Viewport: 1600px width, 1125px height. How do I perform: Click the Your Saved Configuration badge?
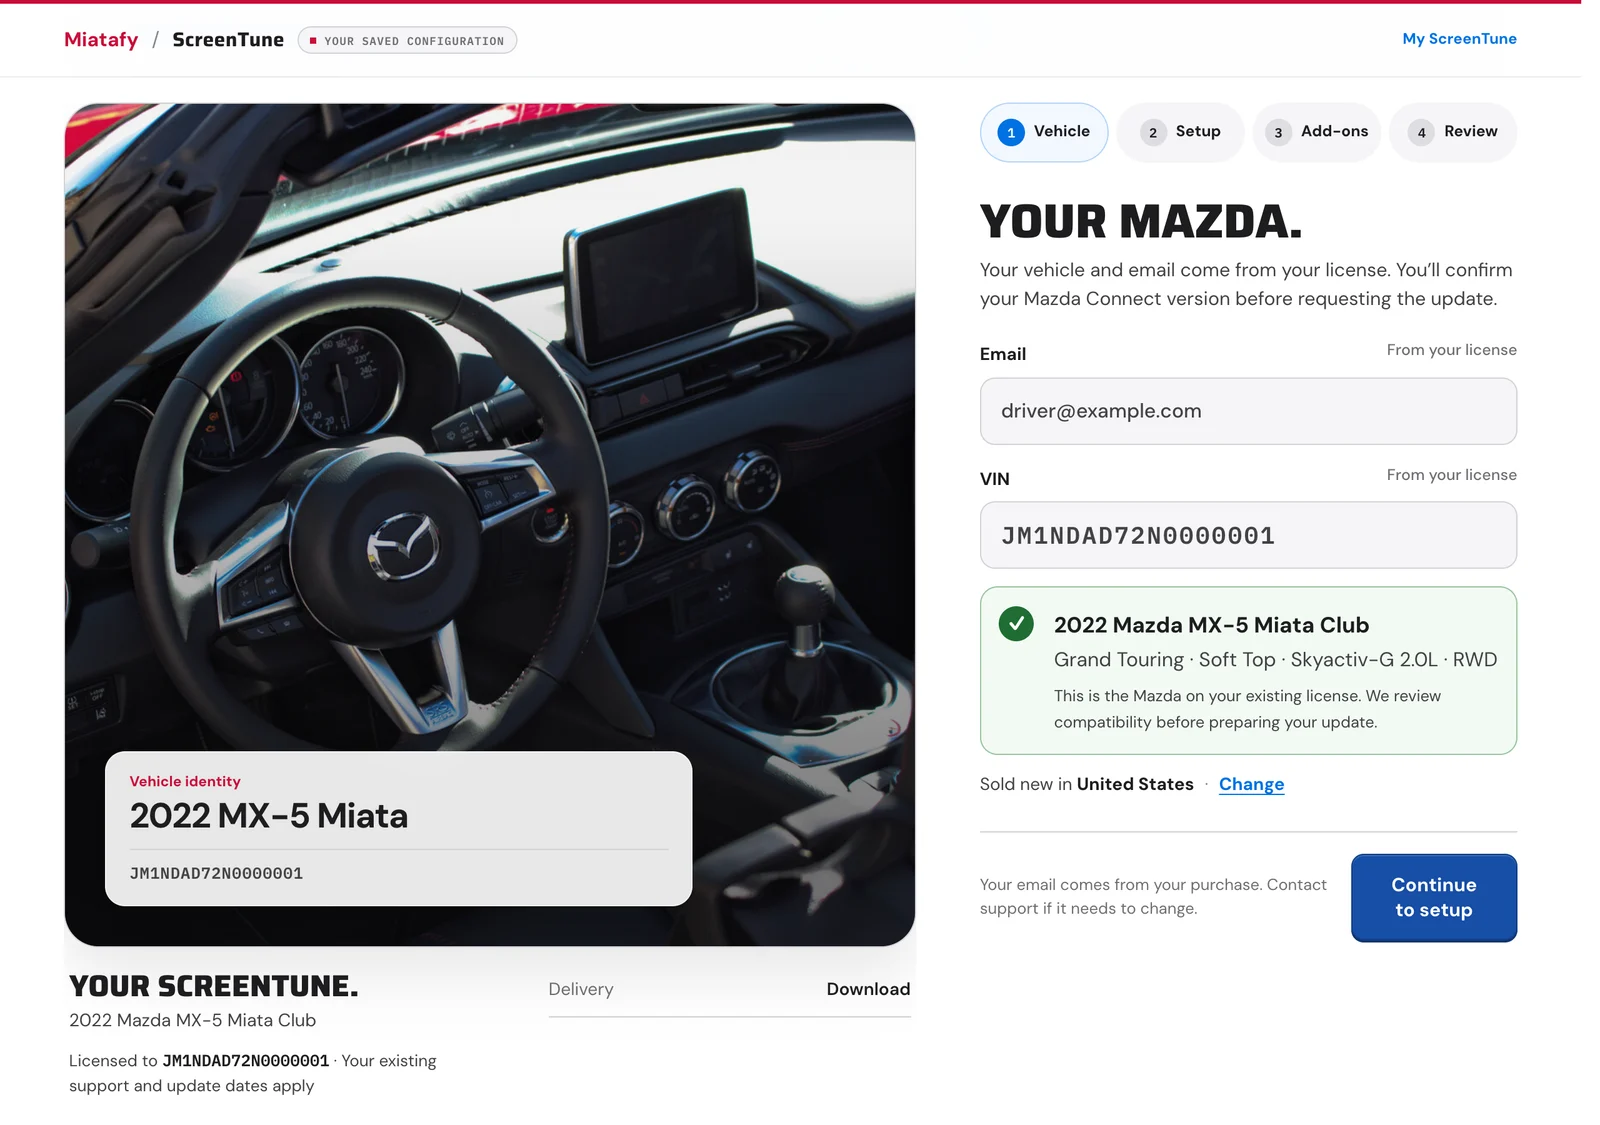(407, 41)
